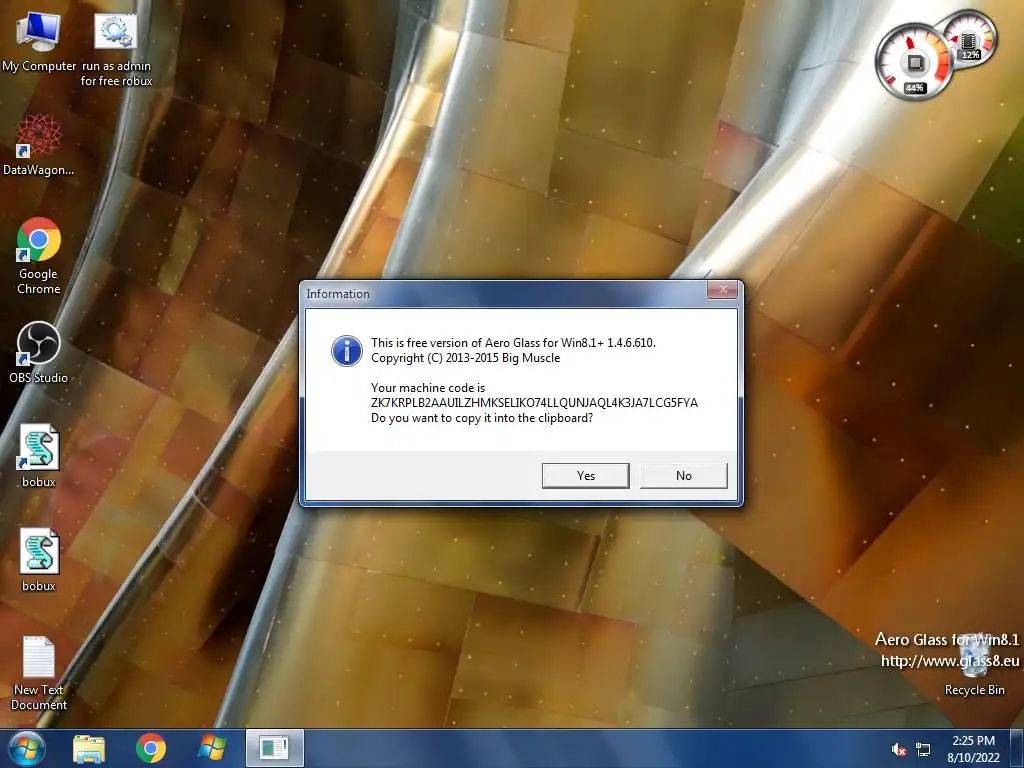Click the 'Copyright (C) 2013-2015 Big Muscle' text
The image size is (1024, 768).
[466, 358]
